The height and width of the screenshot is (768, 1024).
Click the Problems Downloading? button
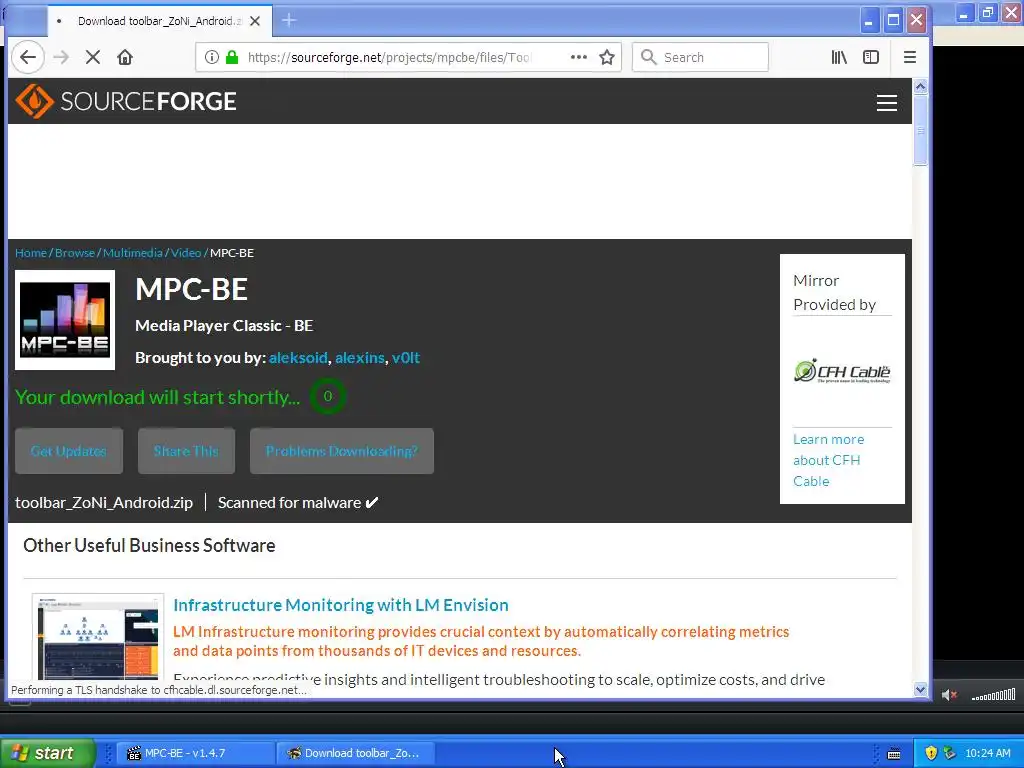[342, 451]
